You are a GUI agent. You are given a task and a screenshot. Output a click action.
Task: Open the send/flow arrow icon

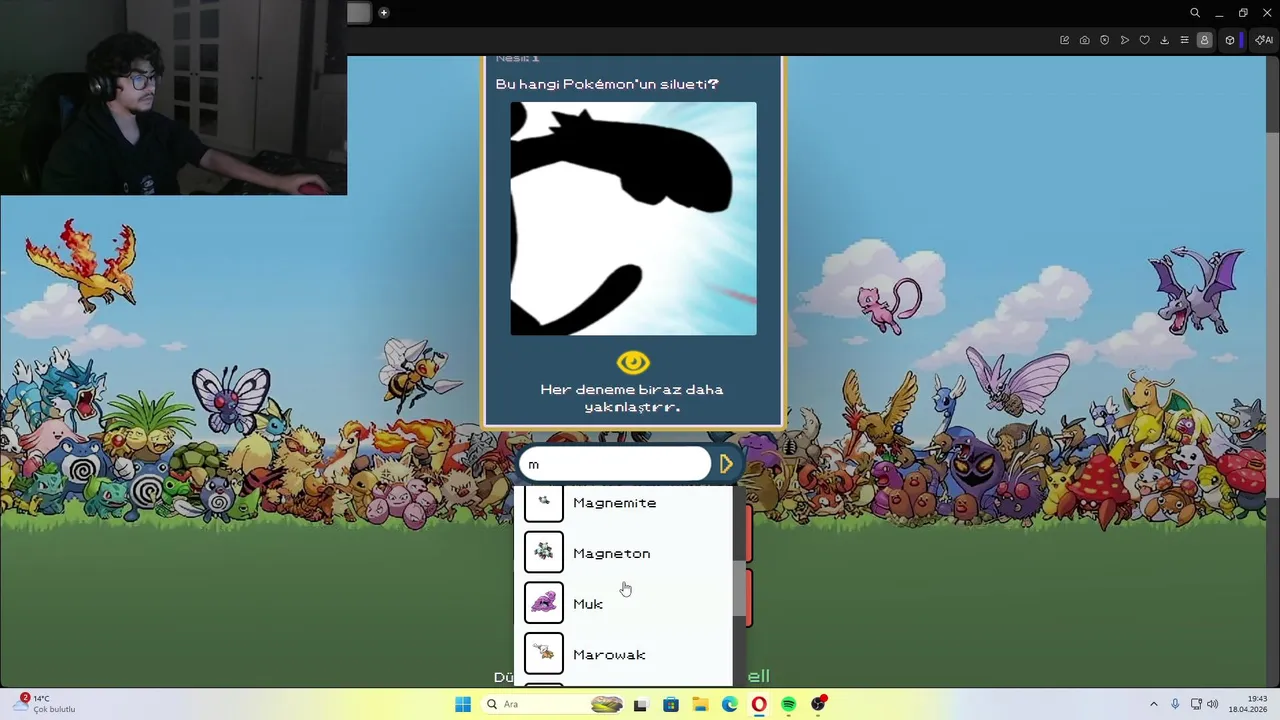1124,40
